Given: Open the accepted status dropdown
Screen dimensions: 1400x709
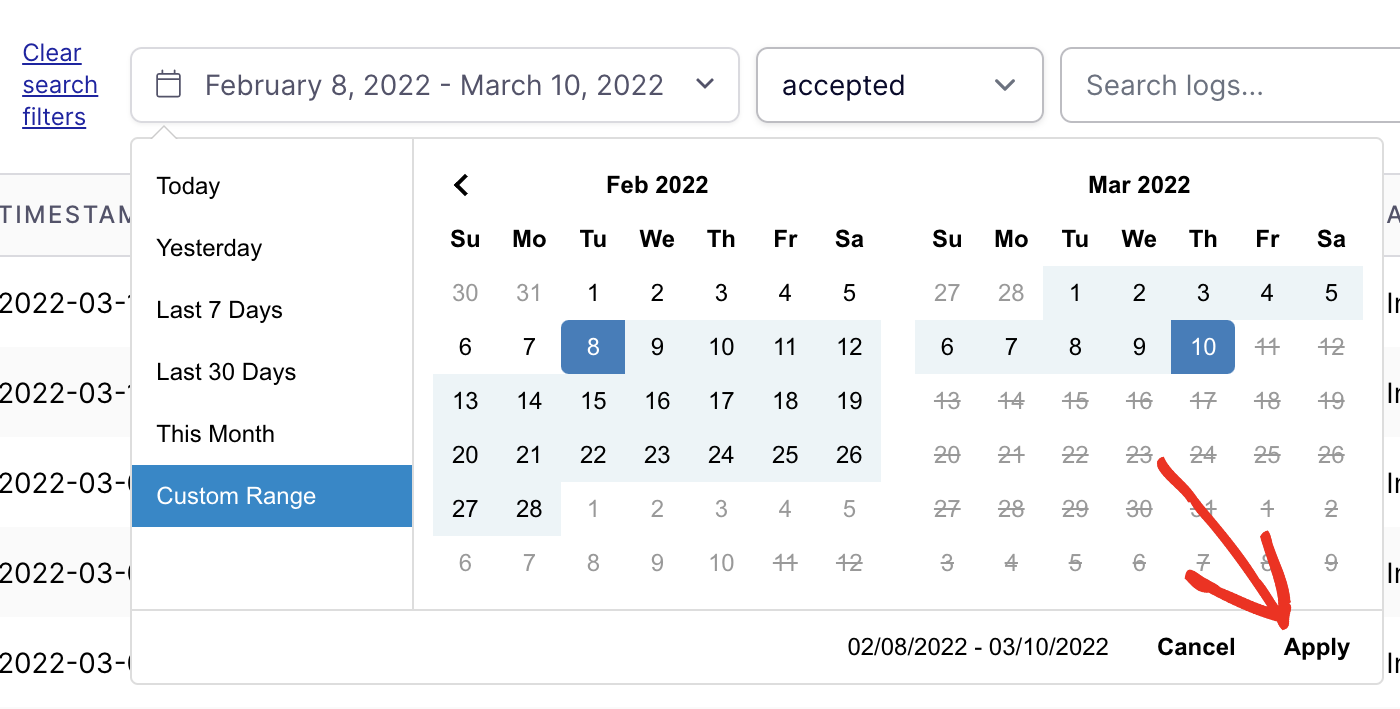Looking at the screenshot, I should point(899,85).
